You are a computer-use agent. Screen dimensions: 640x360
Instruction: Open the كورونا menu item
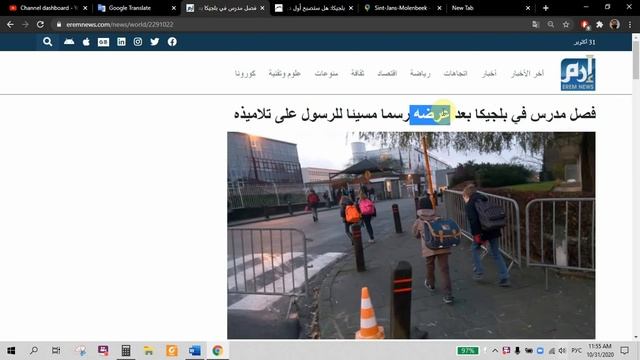[x=245, y=73]
